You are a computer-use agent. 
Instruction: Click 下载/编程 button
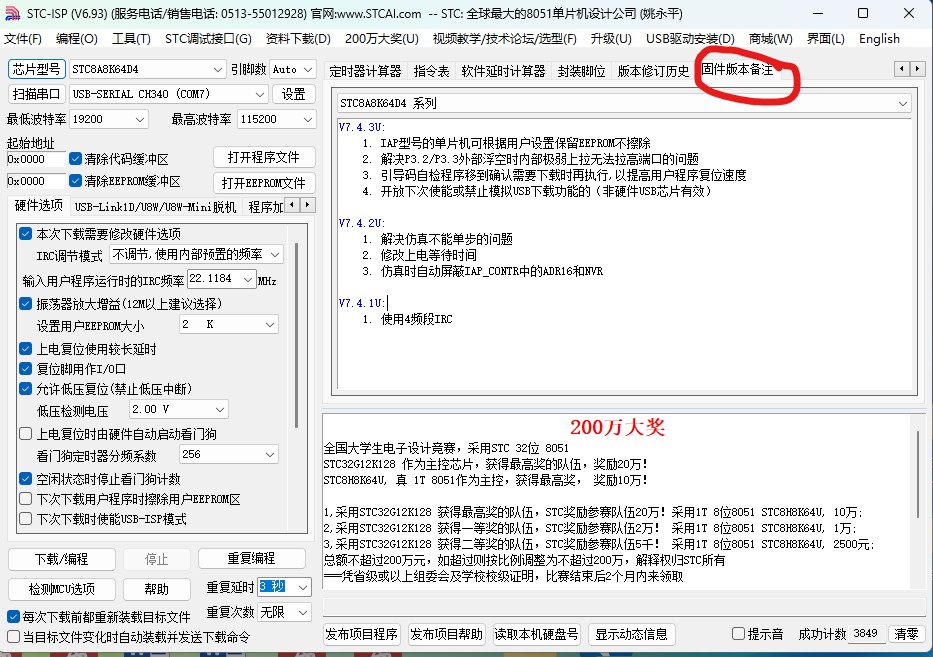tap(61, 559)
